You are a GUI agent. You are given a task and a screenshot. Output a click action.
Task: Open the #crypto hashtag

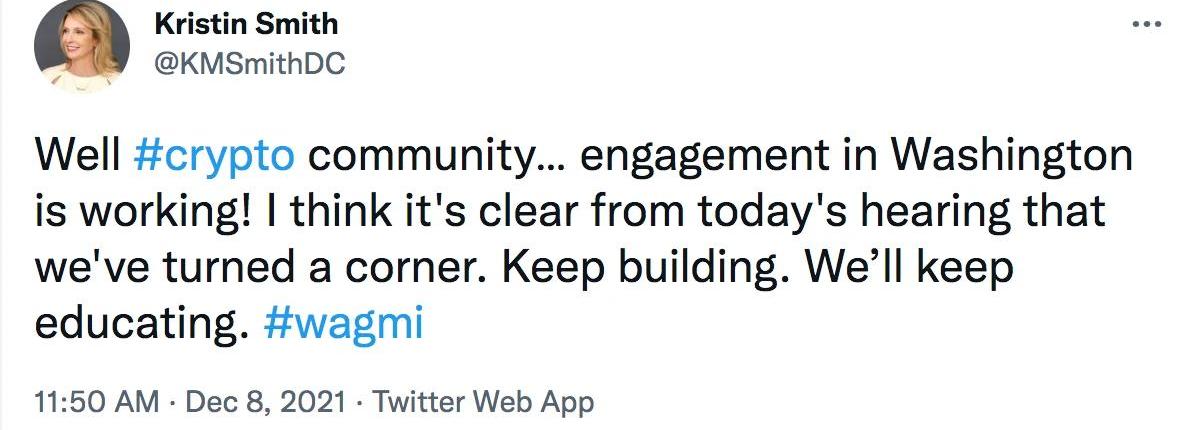tap(214, 158)
